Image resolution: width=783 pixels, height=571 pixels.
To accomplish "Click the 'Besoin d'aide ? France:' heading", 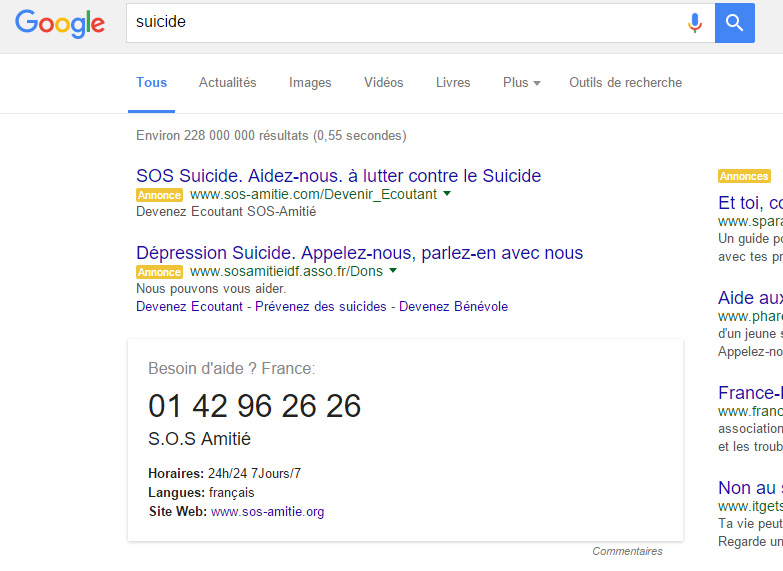I will pyautogui.click(x=232, y=369).
